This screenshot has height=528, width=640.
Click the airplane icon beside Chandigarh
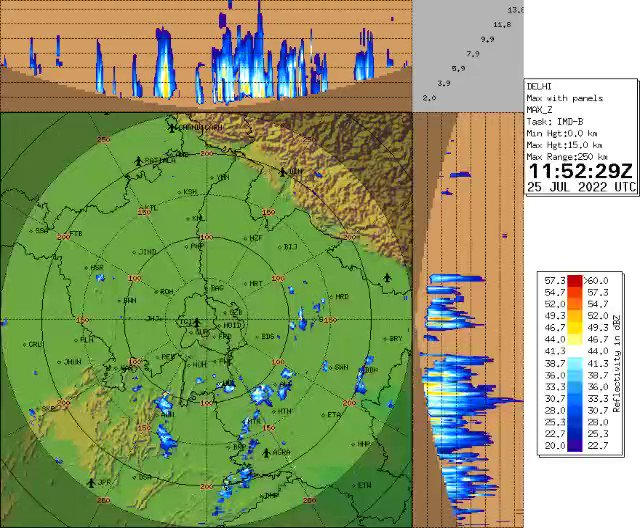171,128
